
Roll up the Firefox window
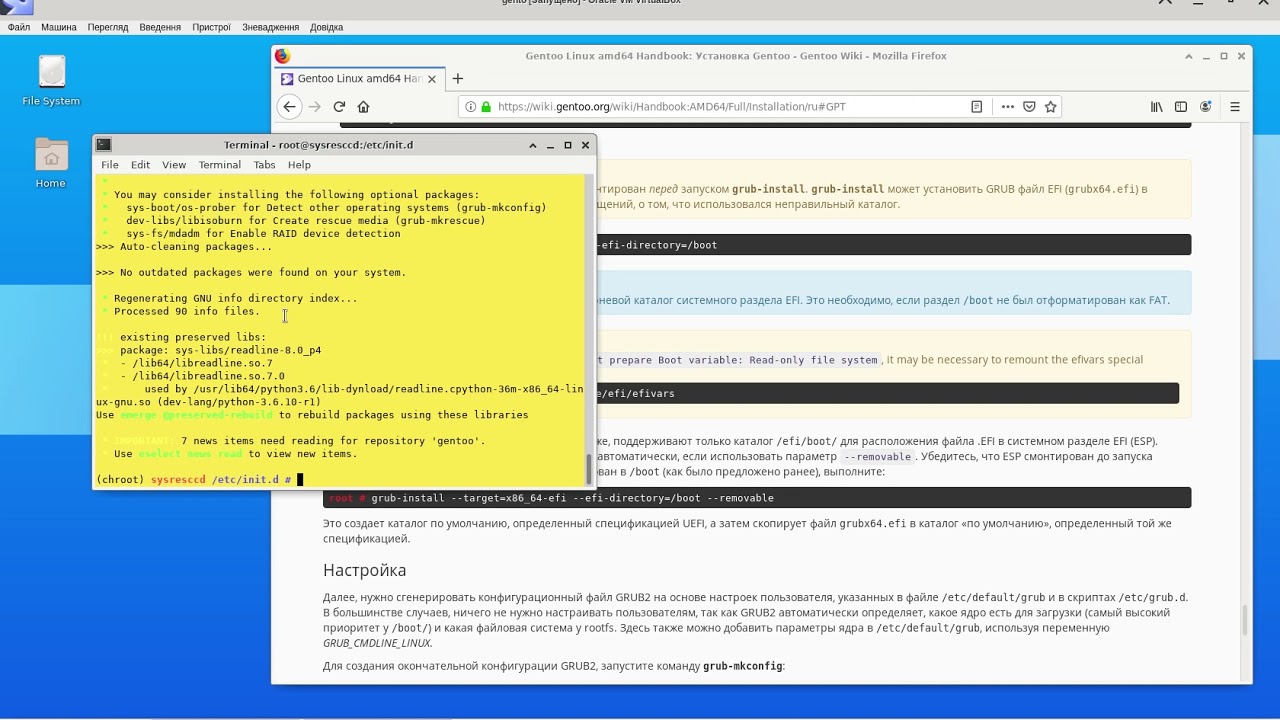tap(1189, 56)
